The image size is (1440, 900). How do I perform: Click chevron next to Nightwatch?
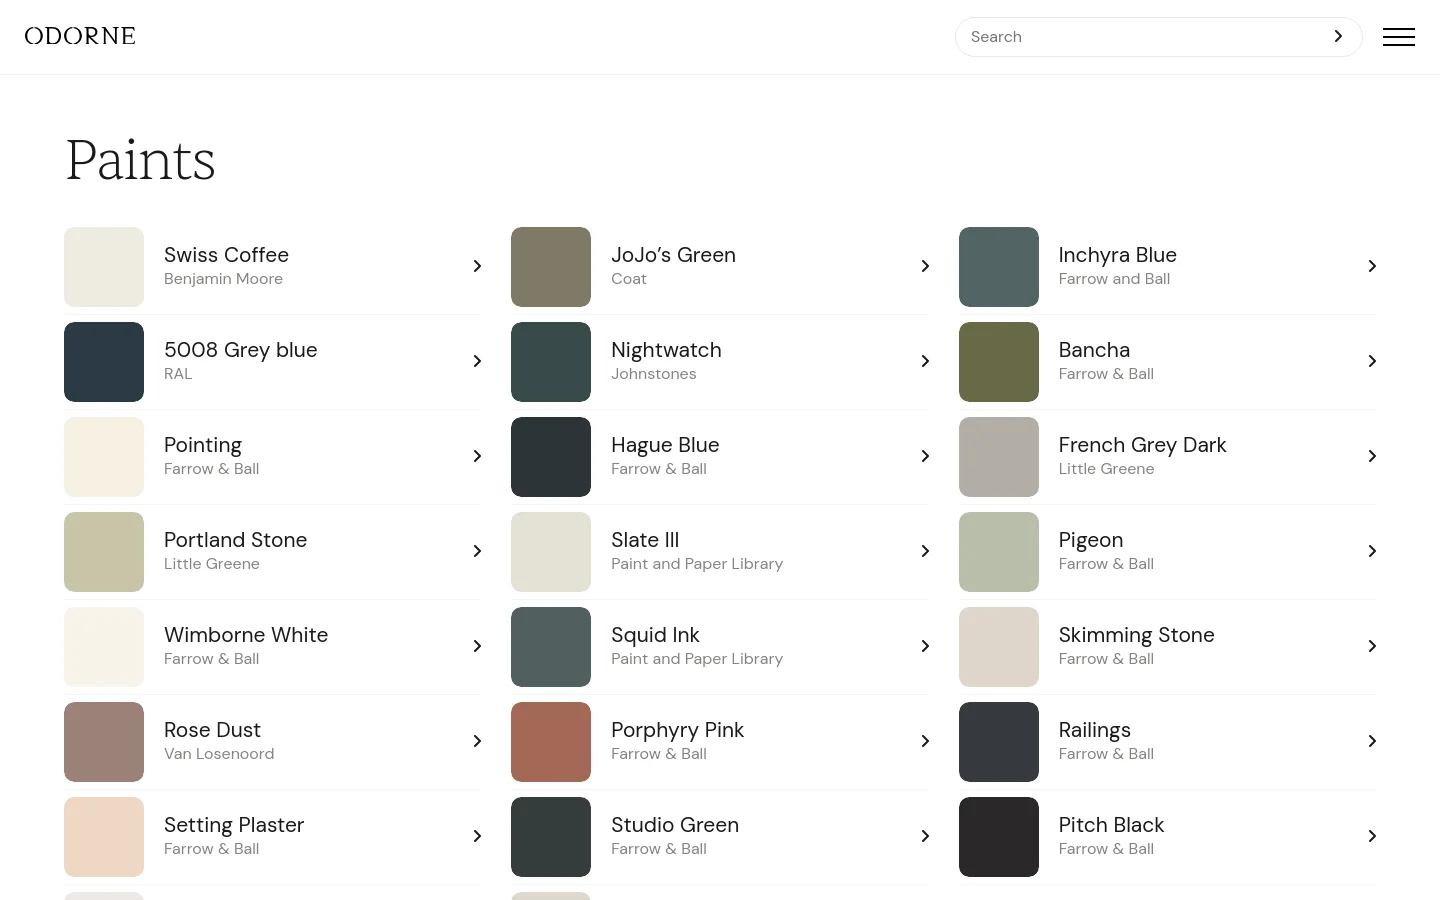pyautogui.click(x=925, y=361)
